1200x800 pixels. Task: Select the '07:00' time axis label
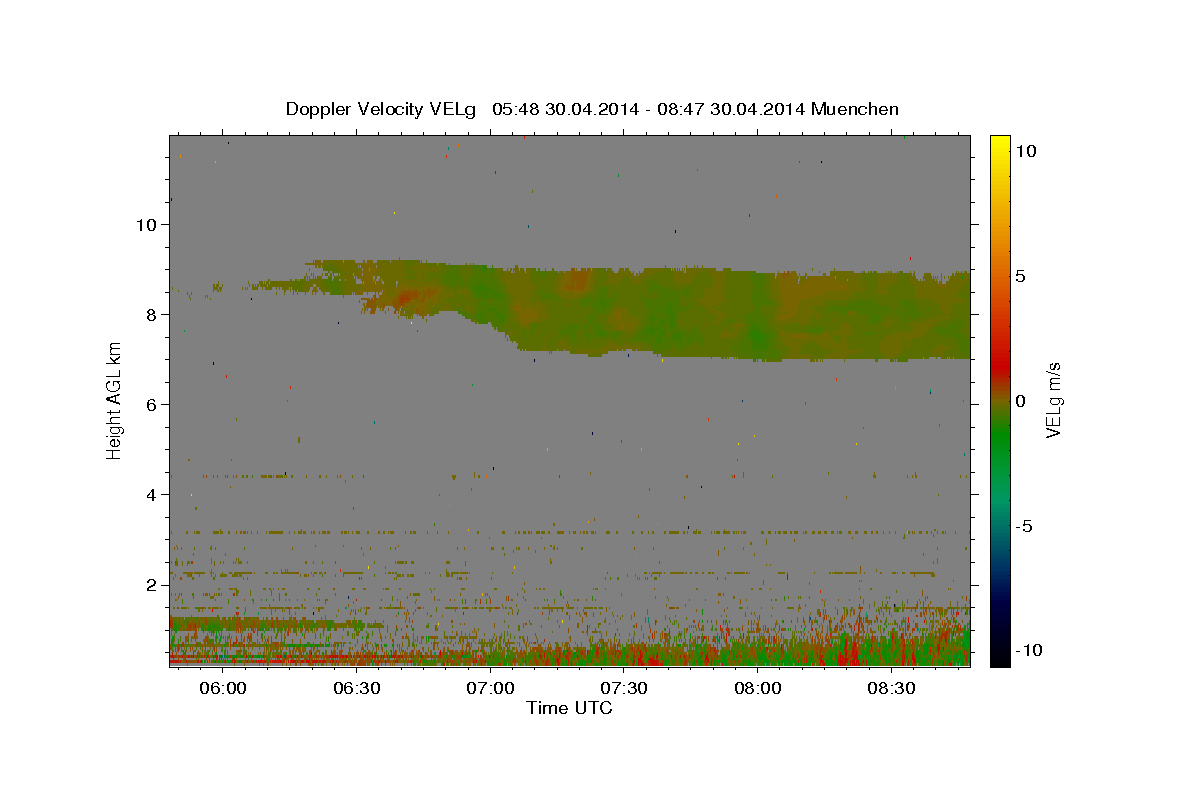[491, 689]
